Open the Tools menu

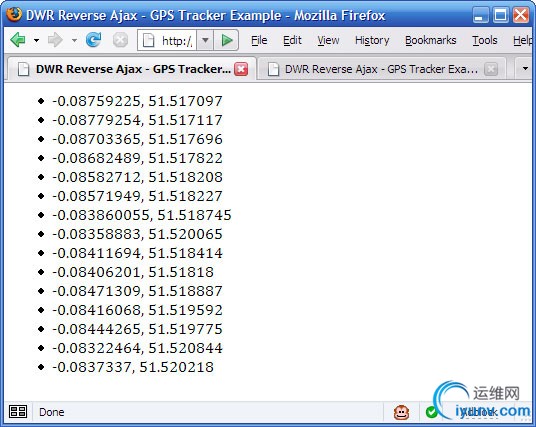[485, 40]
